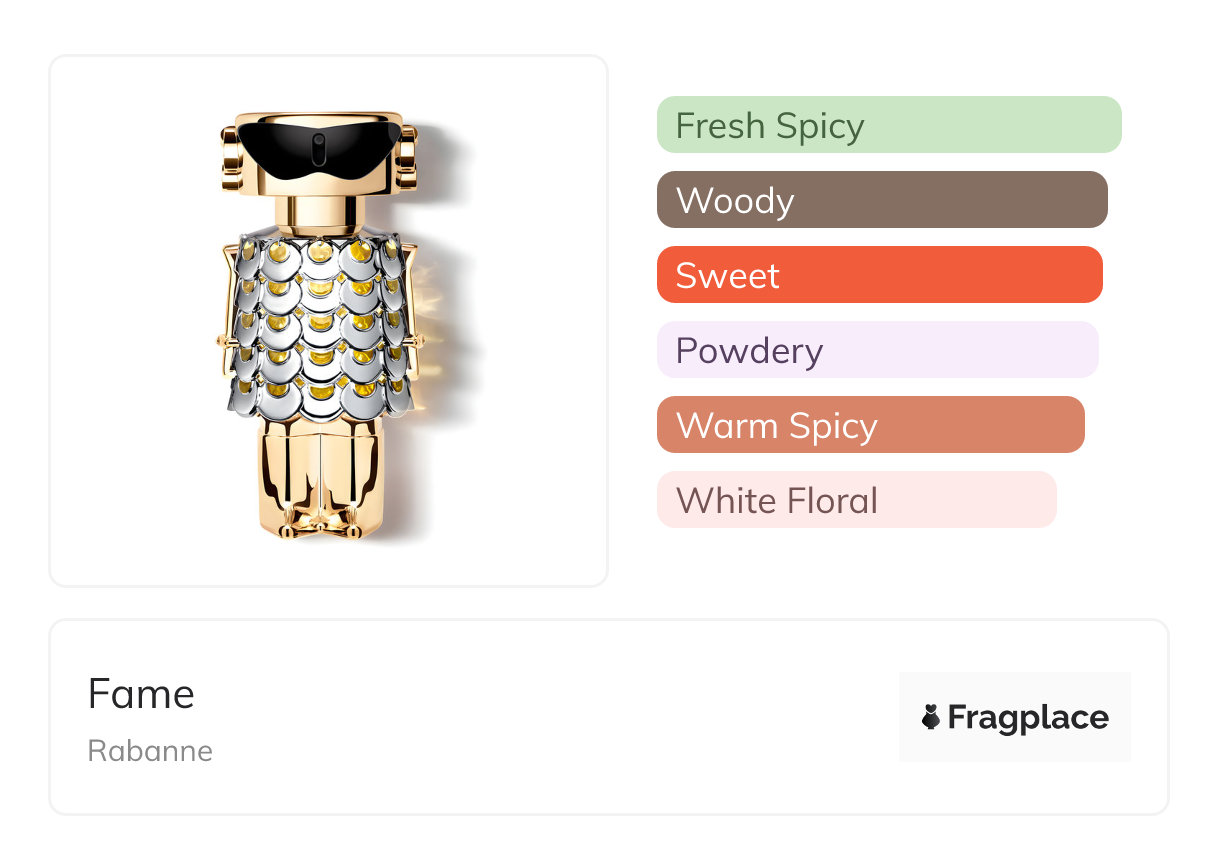The width and height of the screenshot is (1218, 864).
Task: Click the Fame fragrance title
Action: tap(141, 694)
